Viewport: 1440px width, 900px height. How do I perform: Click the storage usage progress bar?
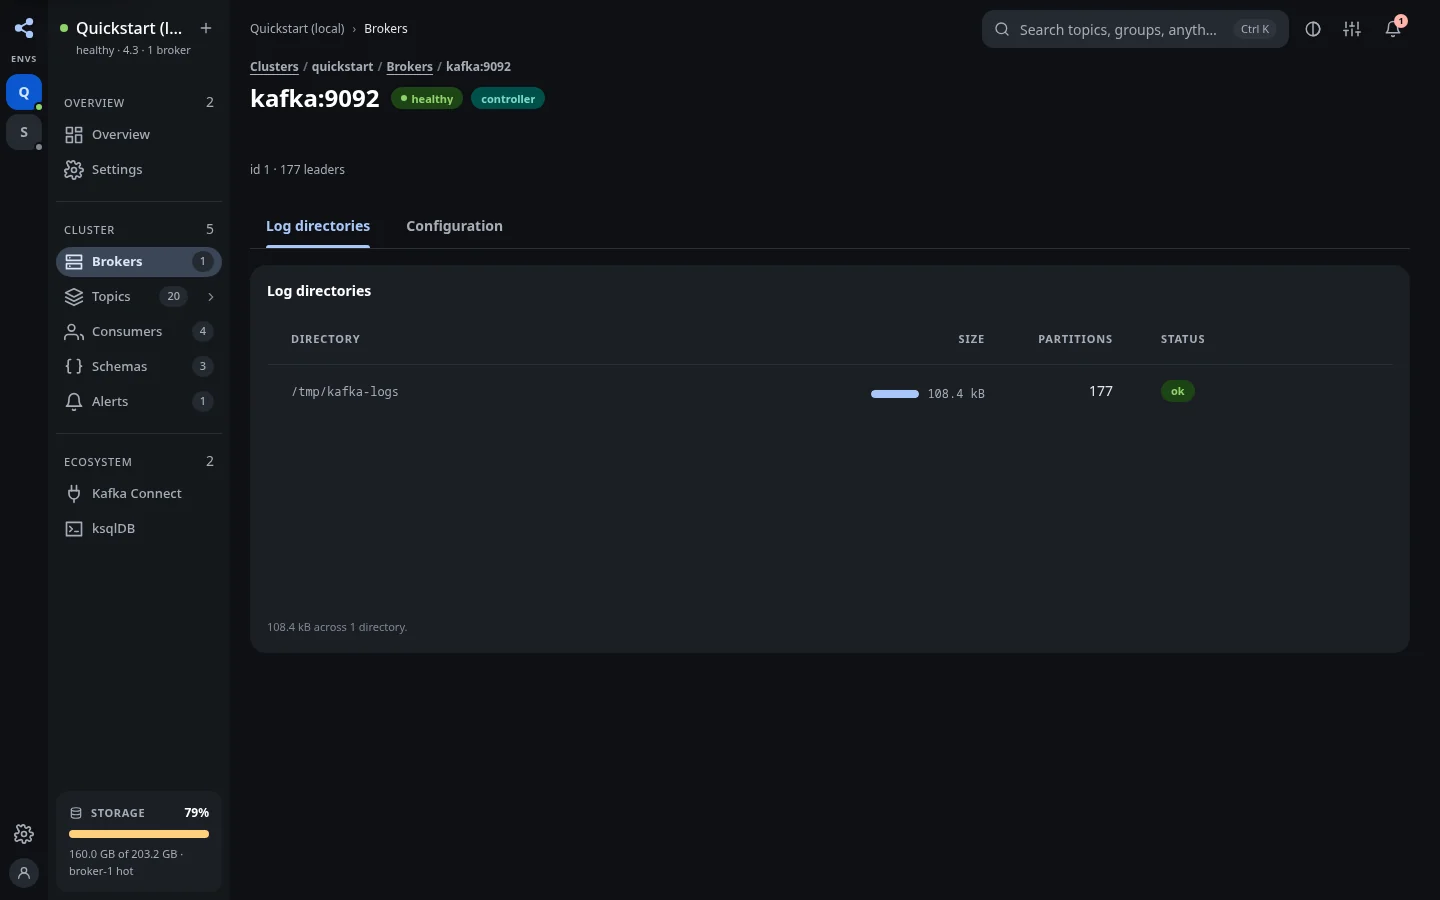click(139, 834)
